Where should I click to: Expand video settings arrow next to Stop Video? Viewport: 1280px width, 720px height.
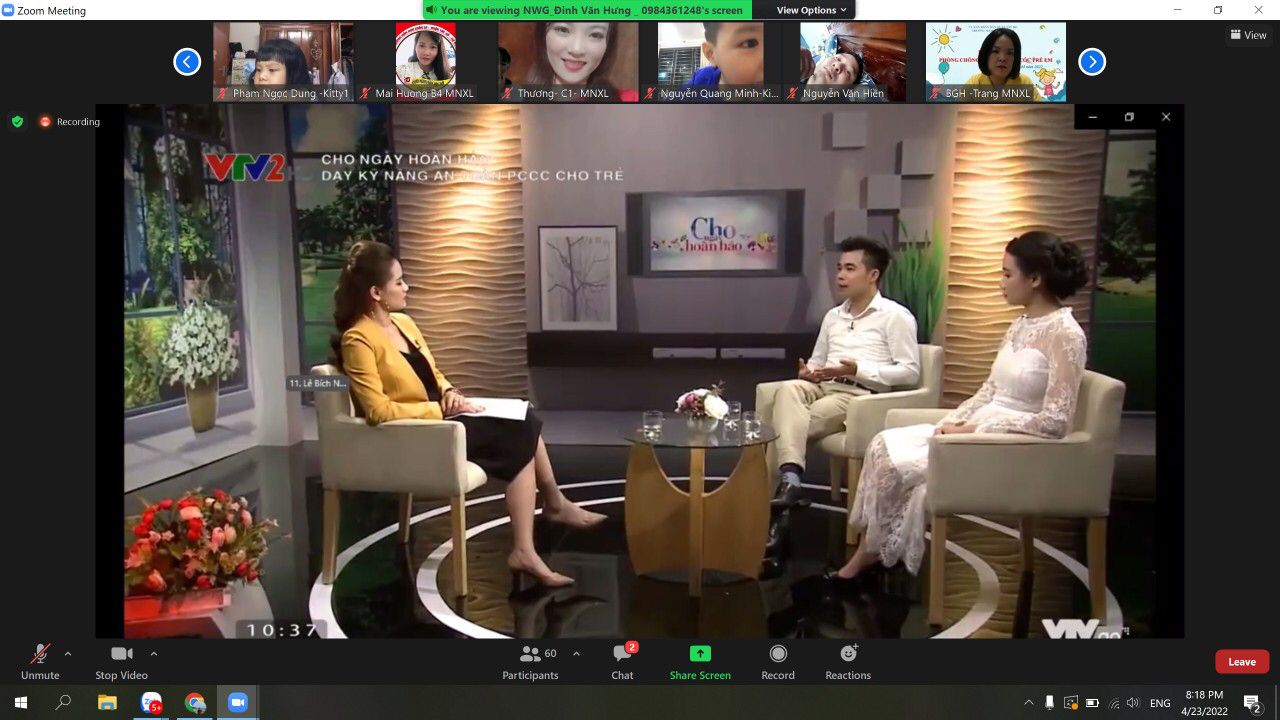pyautogui.click(x=153, y=654)
